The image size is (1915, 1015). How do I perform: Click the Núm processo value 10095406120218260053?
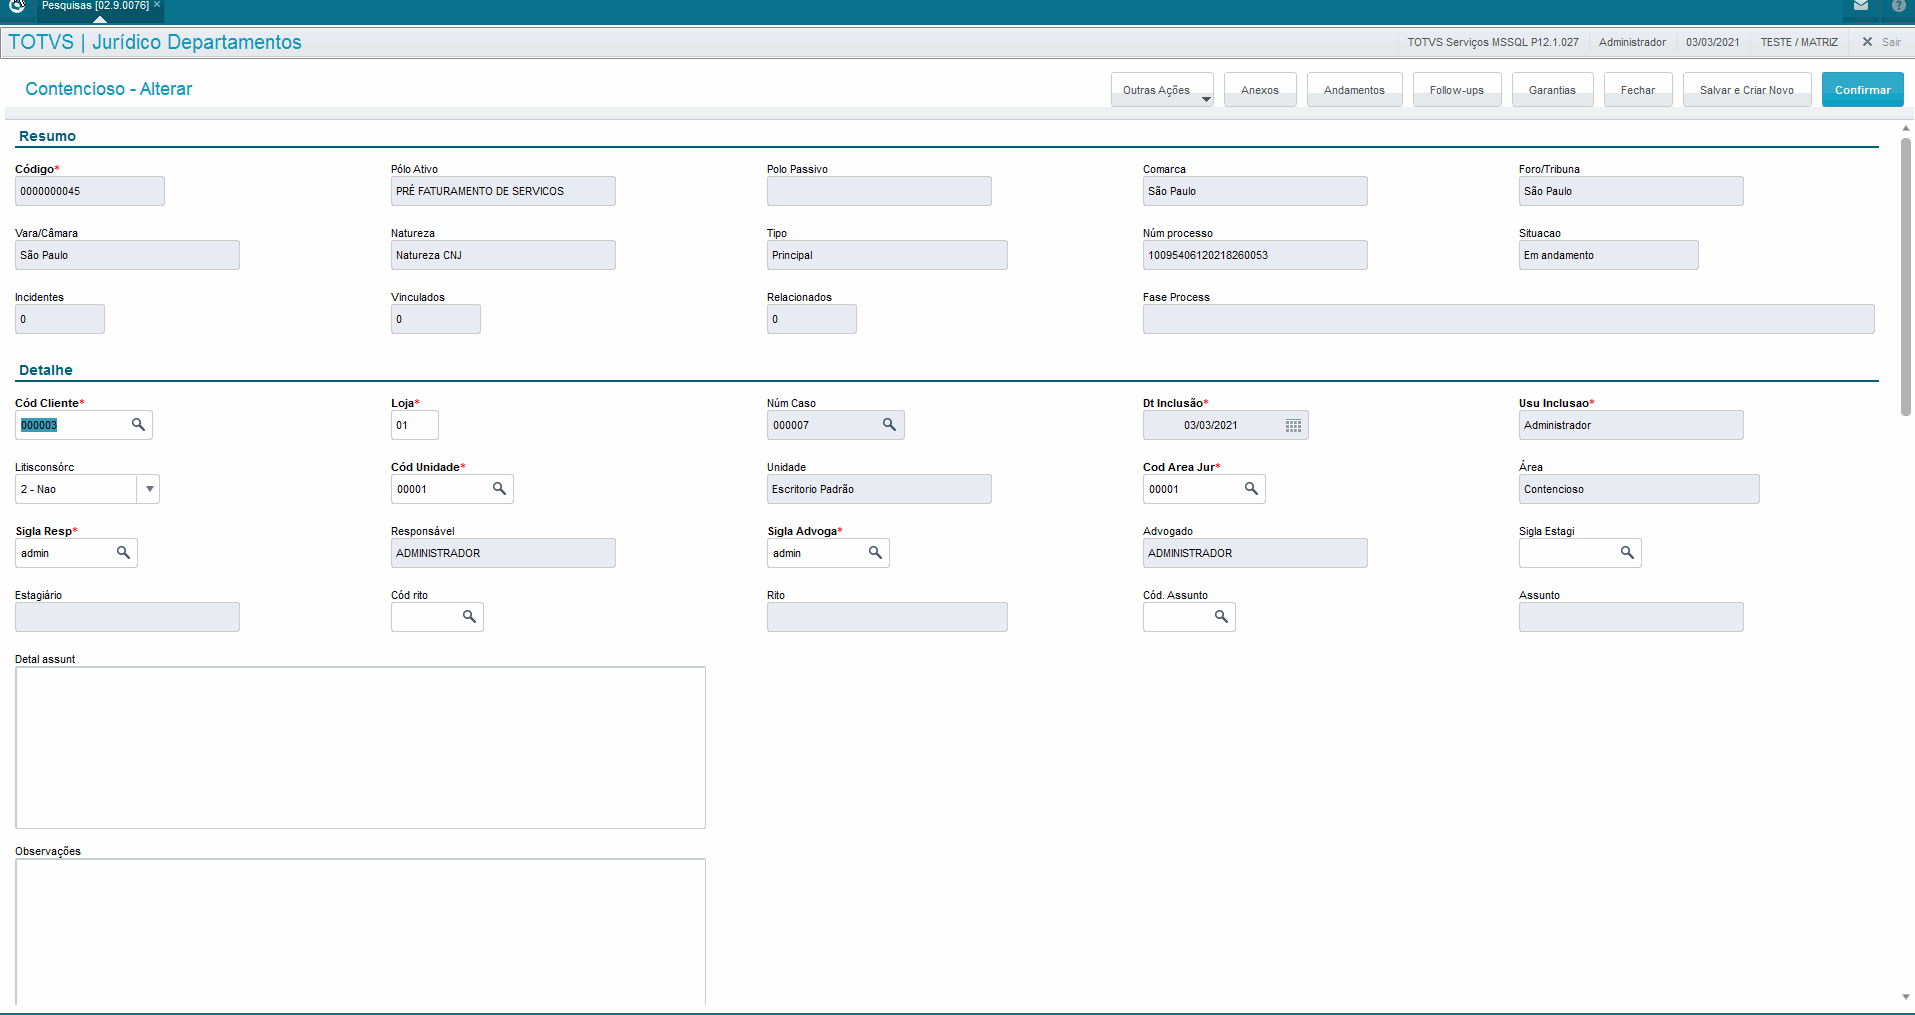(1255, 255)
